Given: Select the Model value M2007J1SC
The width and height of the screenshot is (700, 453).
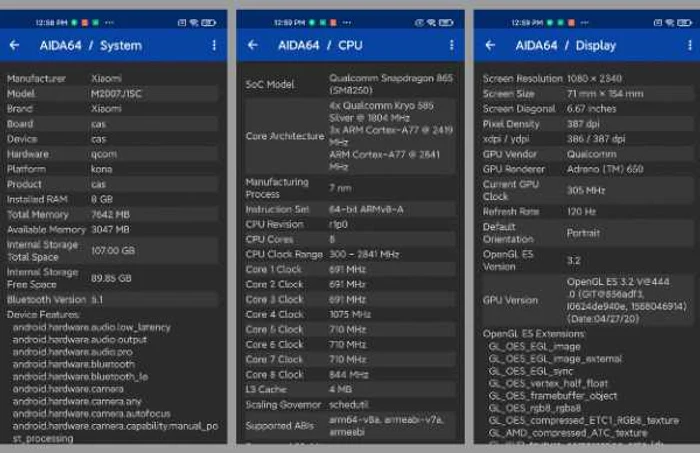Looking at the screenshot, I should [x=116, y=94].
